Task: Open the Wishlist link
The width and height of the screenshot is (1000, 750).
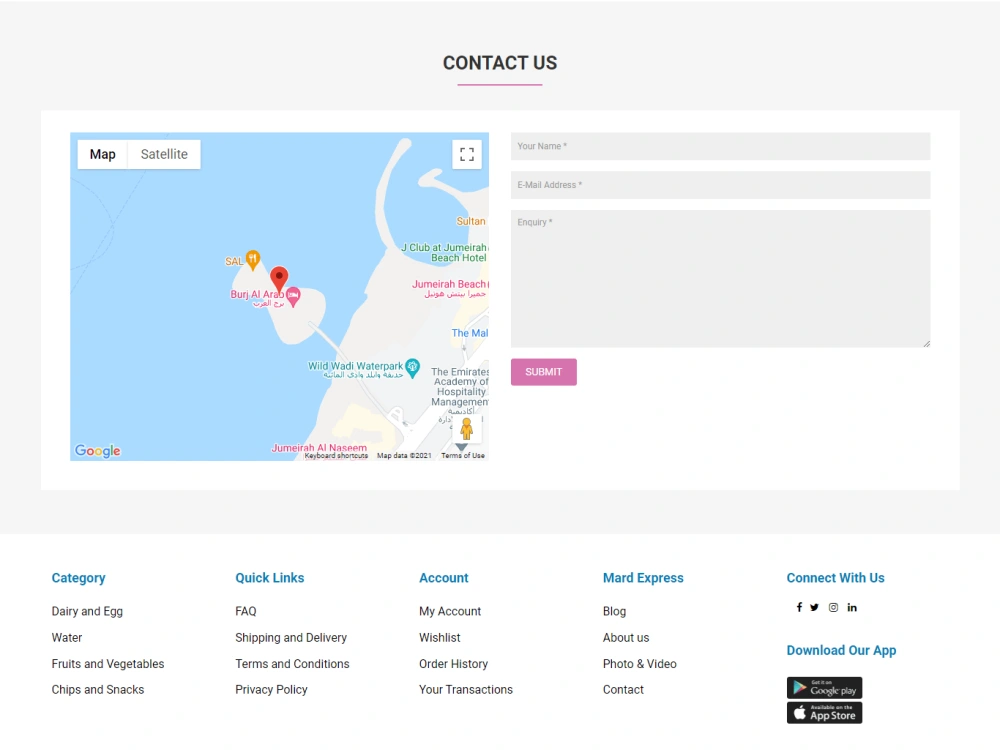Action: (439, 637)
